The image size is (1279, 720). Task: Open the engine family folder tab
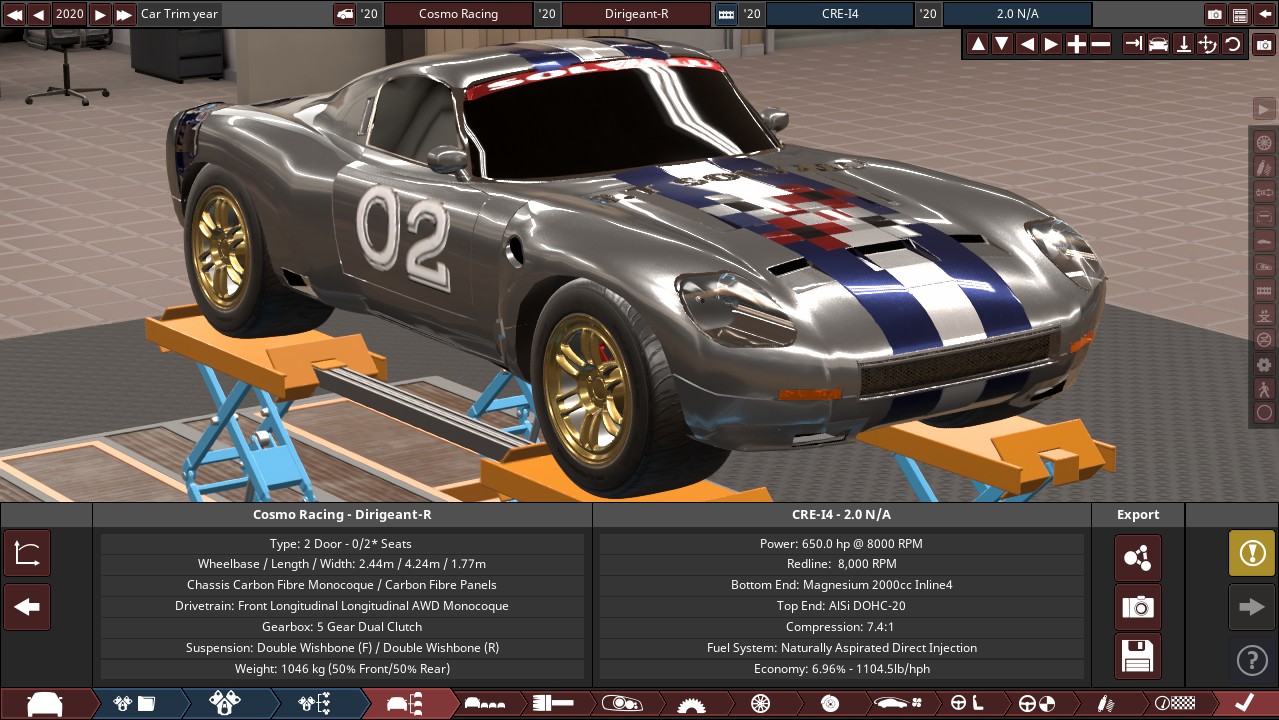click(x=135, y=703)
